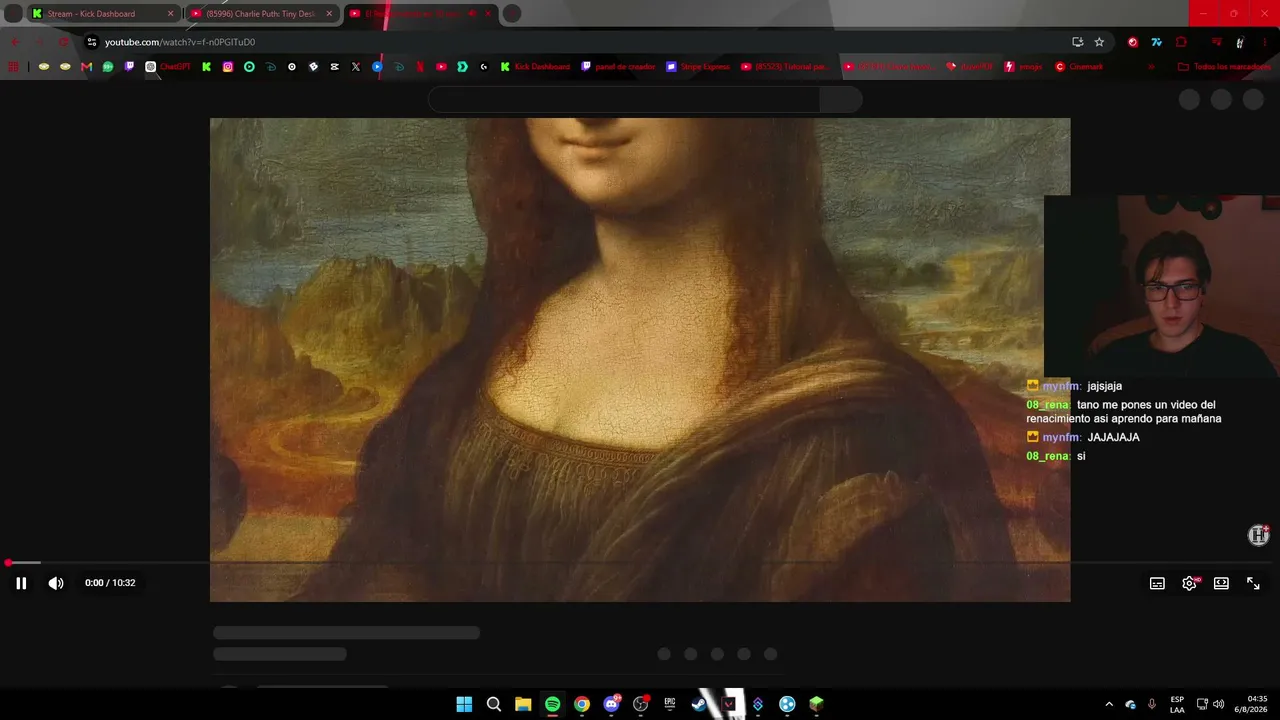The width and height of the screenshot is (1280, 720).
Task: Open the Stripe Express bookmark
Action: (698, 67)
